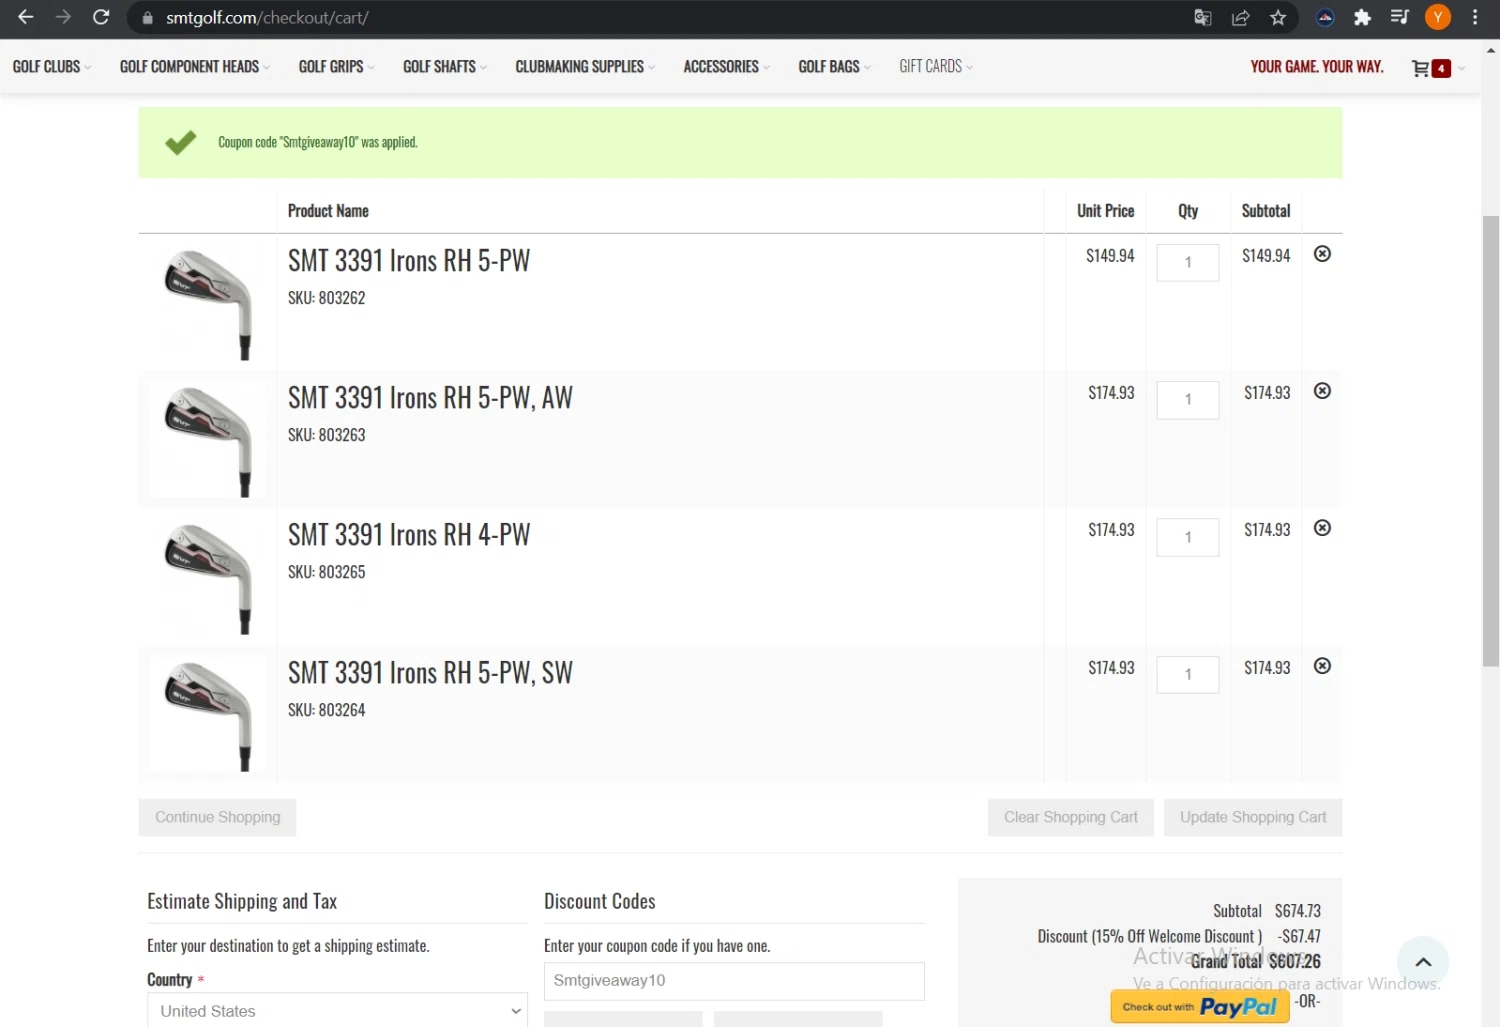Click the scroll-to-top arrow button
The height and width of the screenshot is (1027, 1500).
point(1423,962)
